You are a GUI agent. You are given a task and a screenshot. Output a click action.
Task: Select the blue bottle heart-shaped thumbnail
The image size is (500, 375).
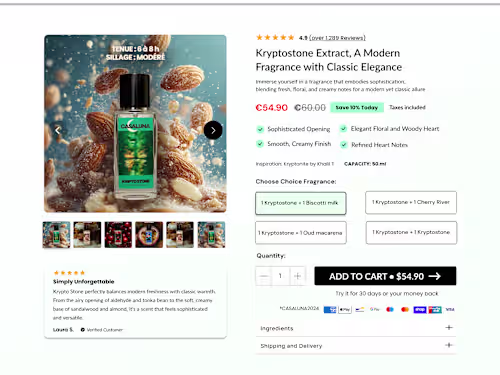pos(149,235)
